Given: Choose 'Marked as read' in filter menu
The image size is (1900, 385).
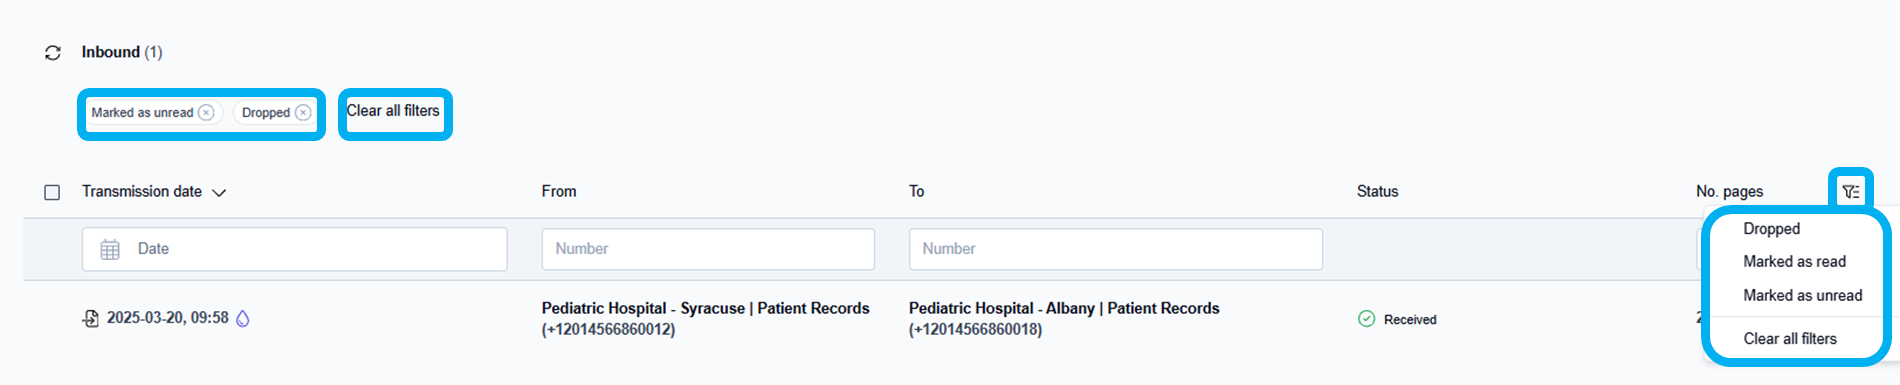Looking at the screenshot, I should (x=1794, y=261).
